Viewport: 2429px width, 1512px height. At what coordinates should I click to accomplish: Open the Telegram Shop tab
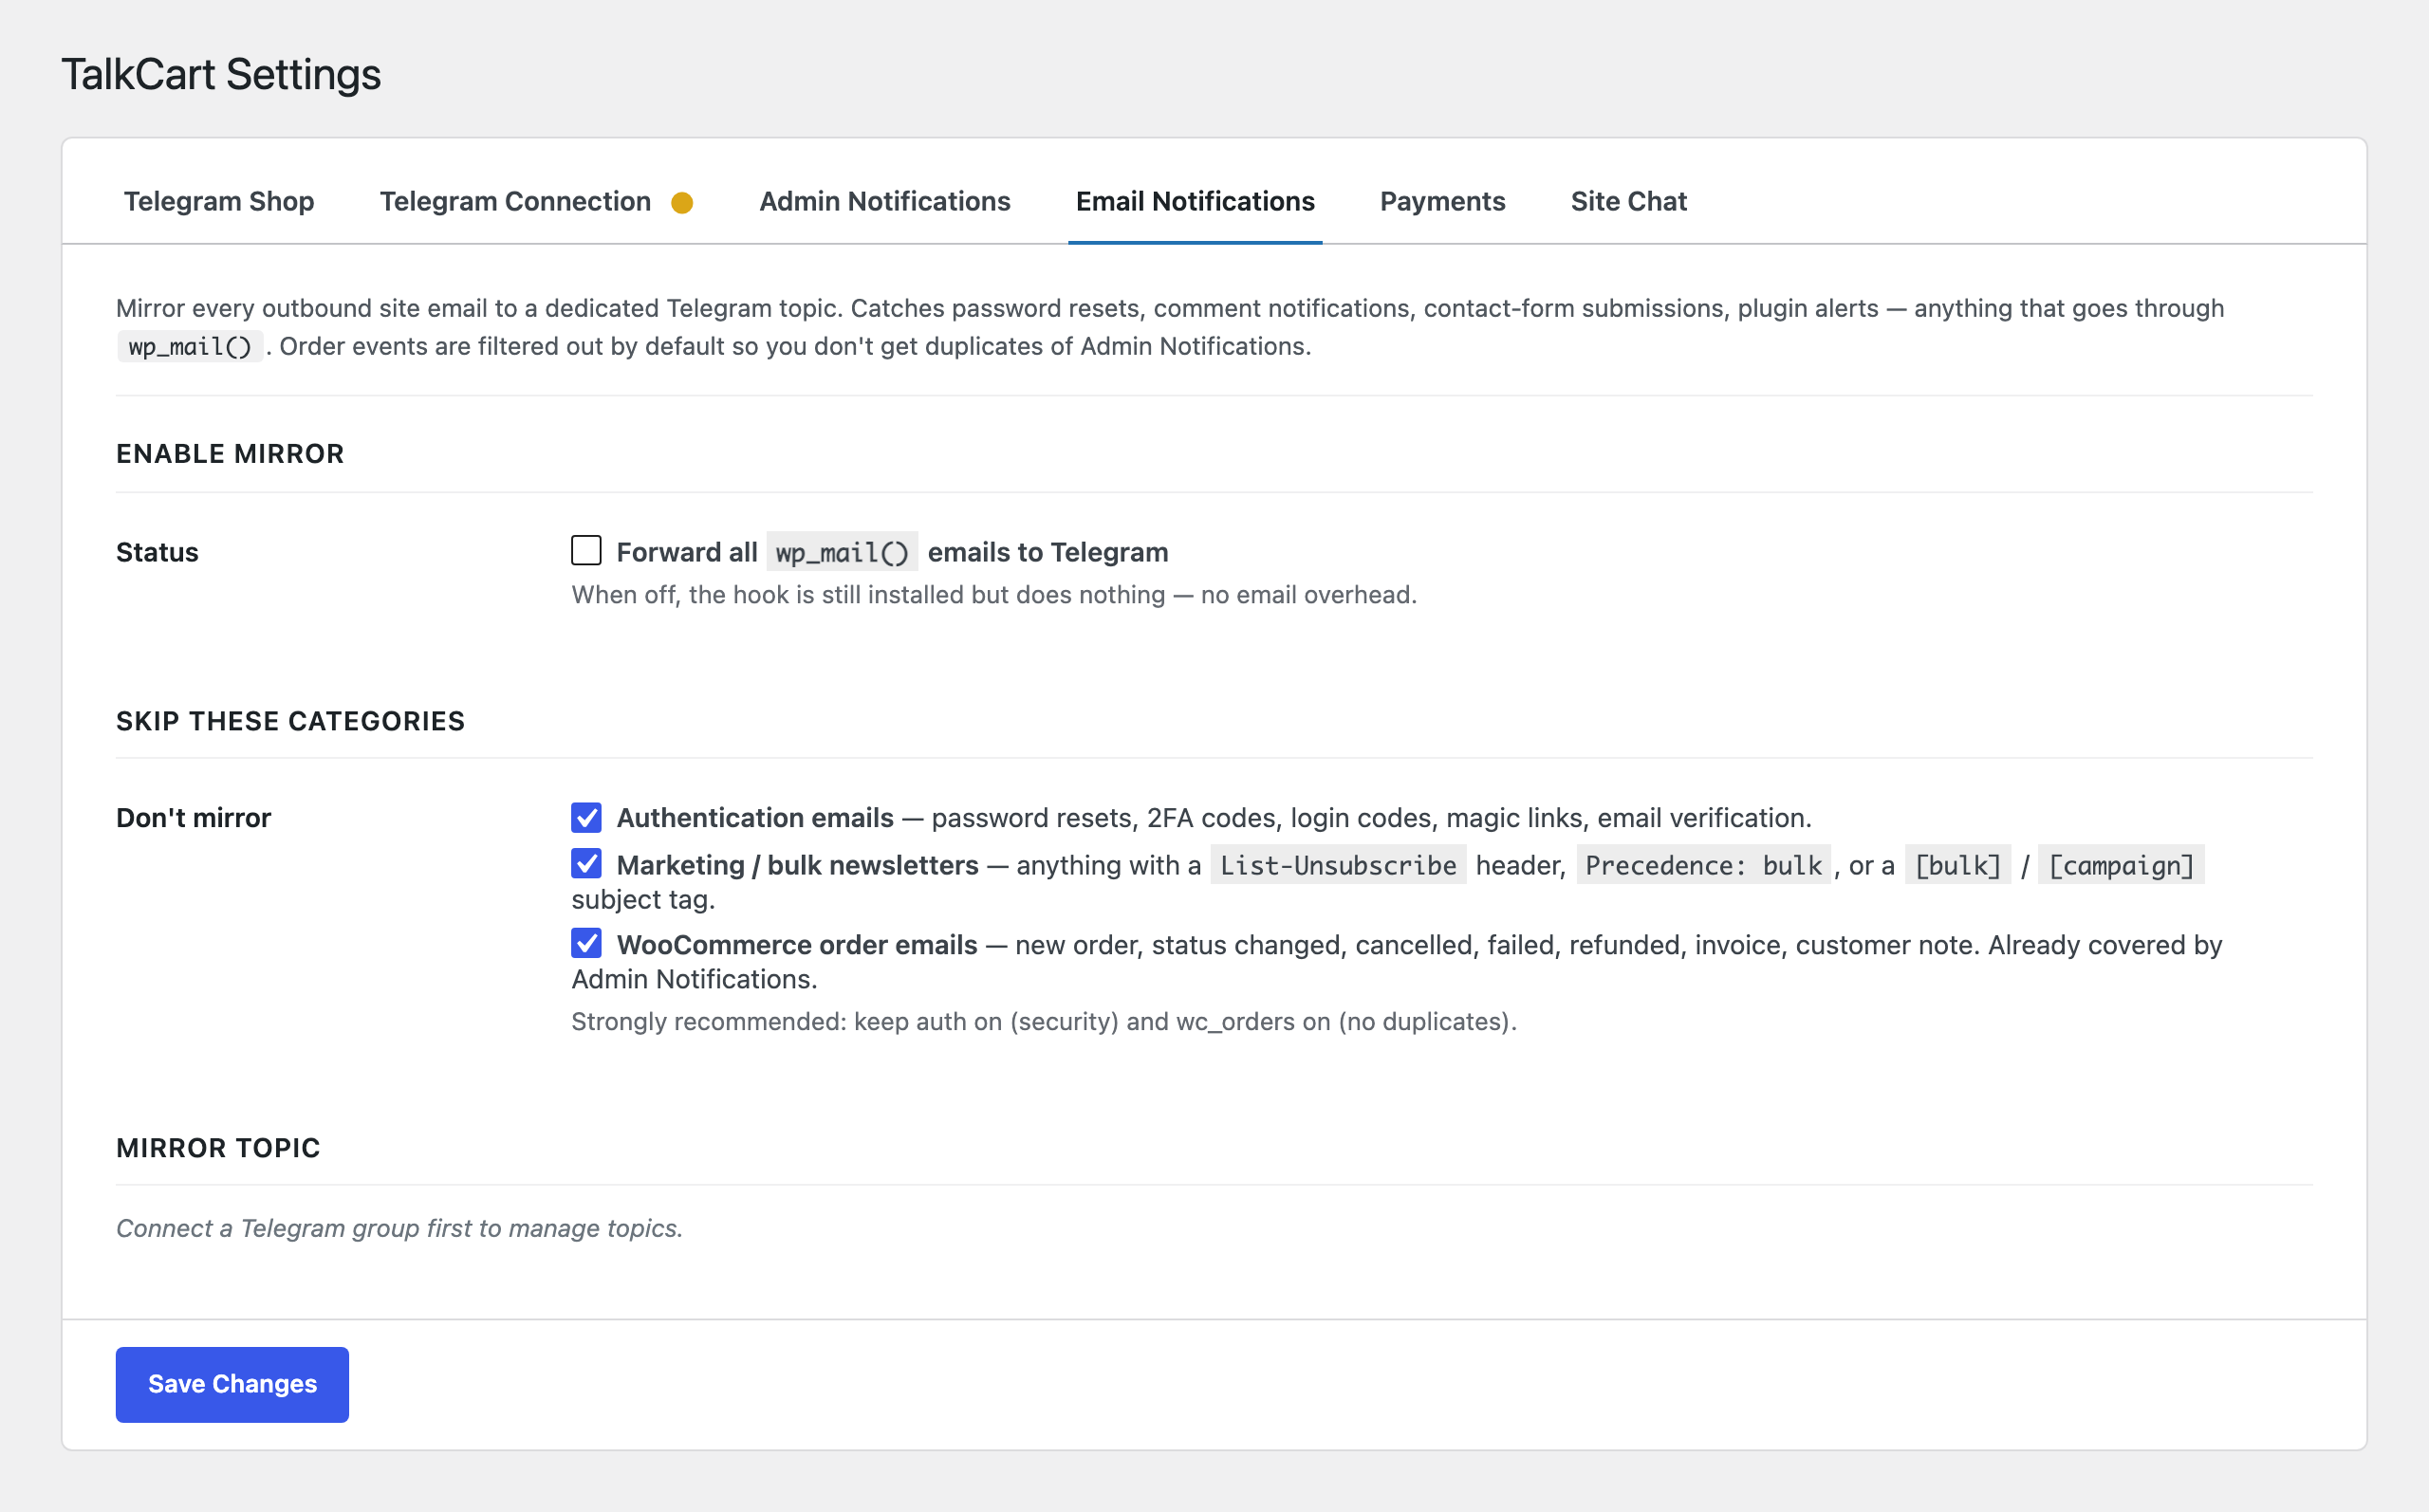point(219,201)
